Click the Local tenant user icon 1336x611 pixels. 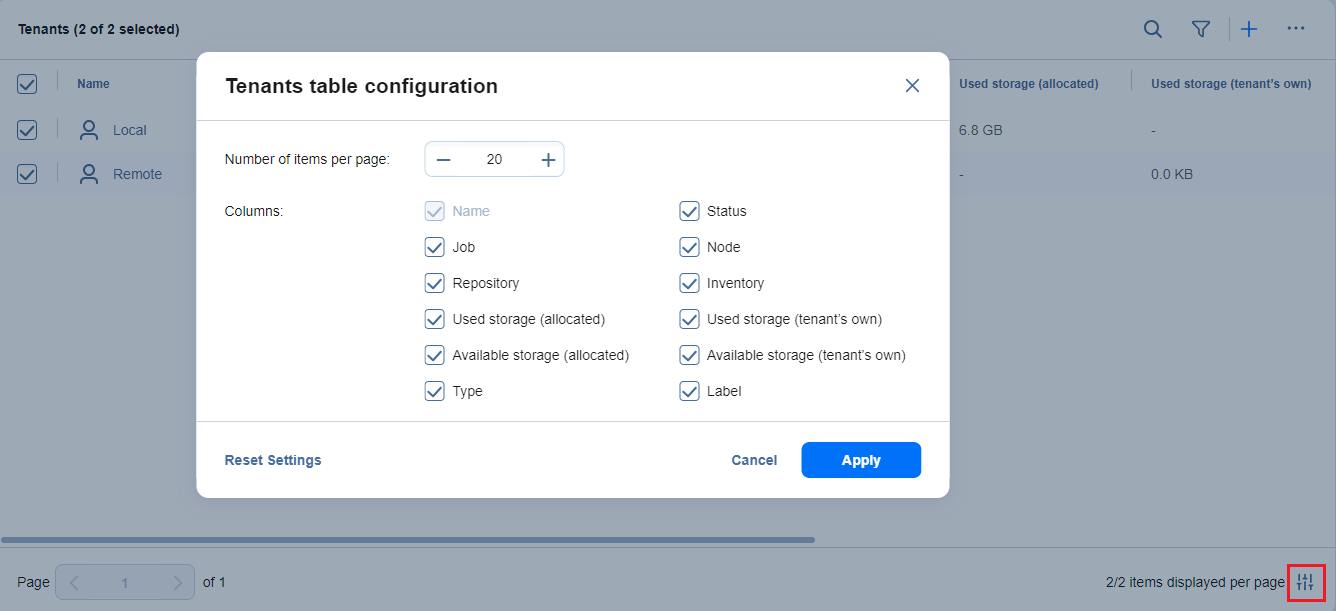[x=89, y=130]
